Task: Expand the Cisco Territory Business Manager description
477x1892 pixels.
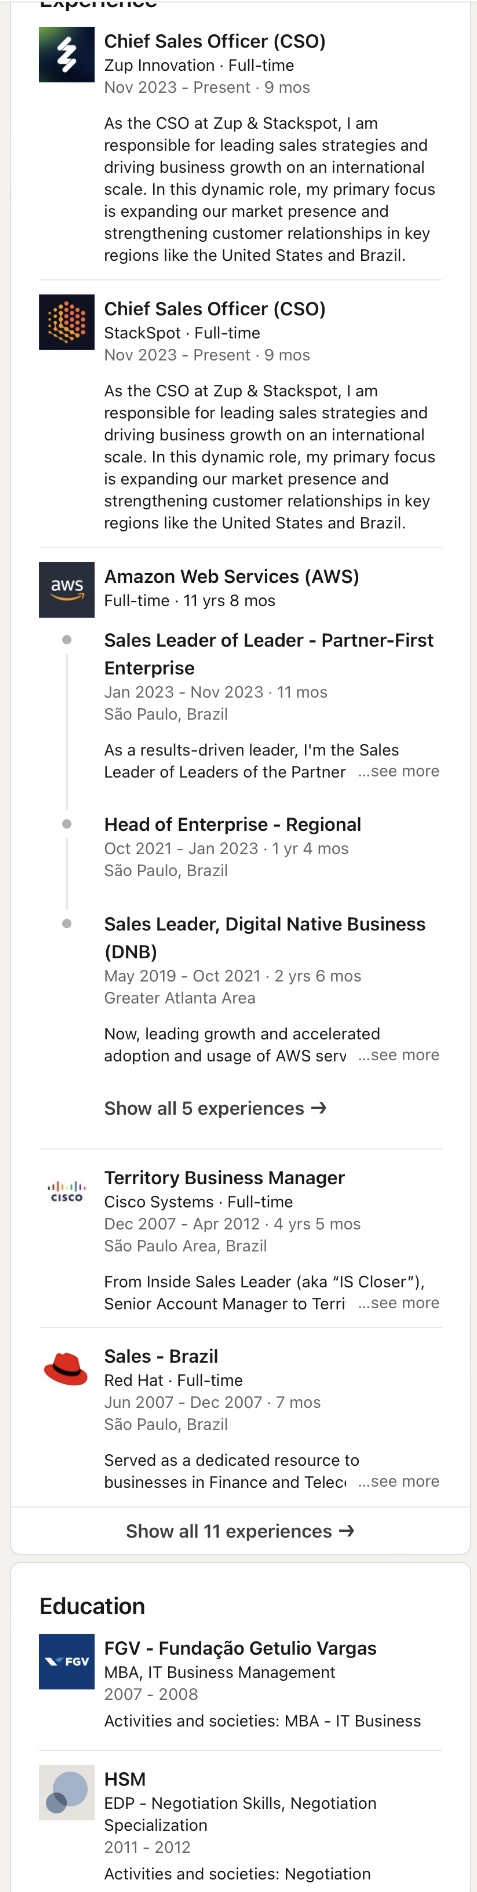Action: pyautogui.click(x=399, y=1303)
